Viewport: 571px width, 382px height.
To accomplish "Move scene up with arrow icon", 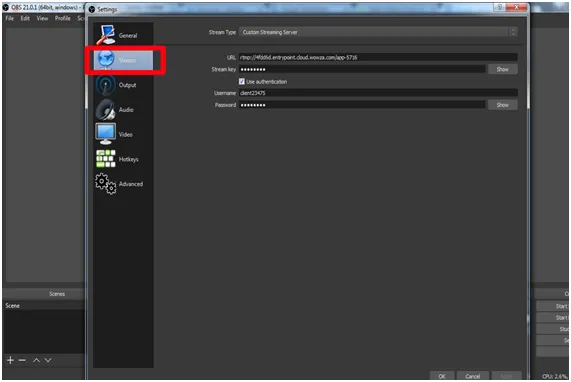I will click(x=36, y=360).
